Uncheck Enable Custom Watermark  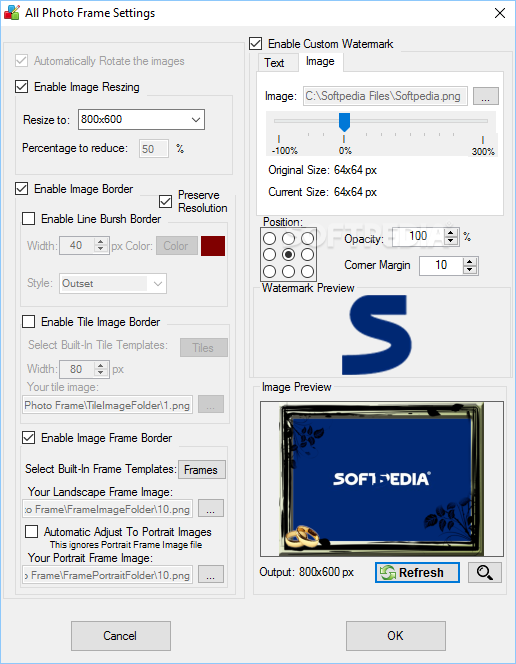point(255,43)
